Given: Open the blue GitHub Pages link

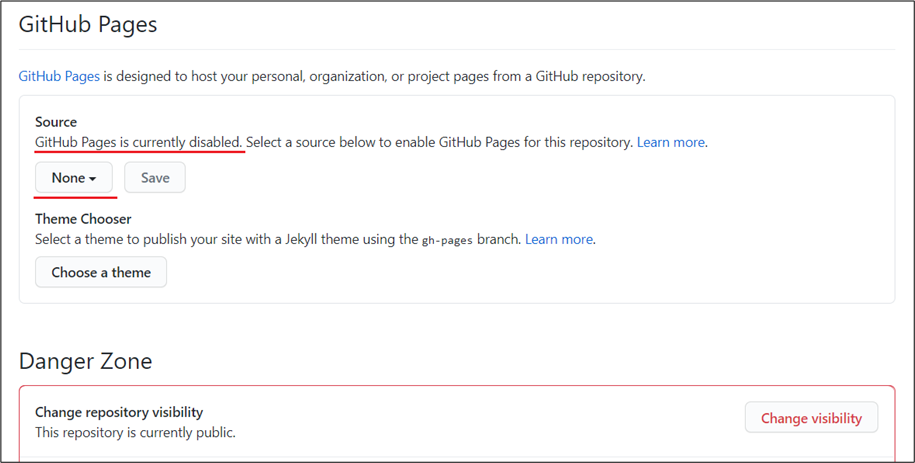Looking at the screenshot, I should [59, 76].
